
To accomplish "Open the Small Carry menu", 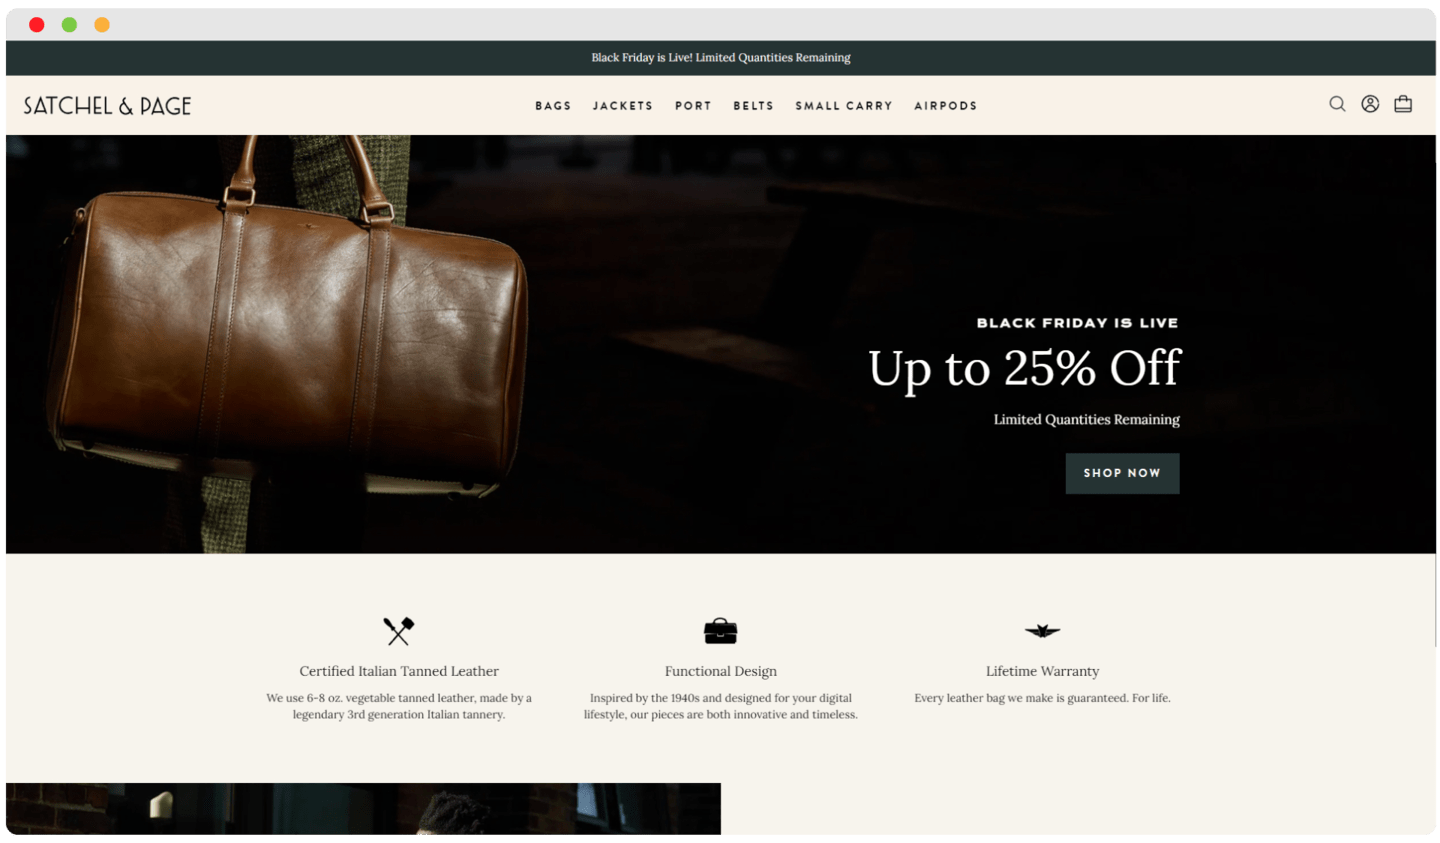I will coord(844,106).
